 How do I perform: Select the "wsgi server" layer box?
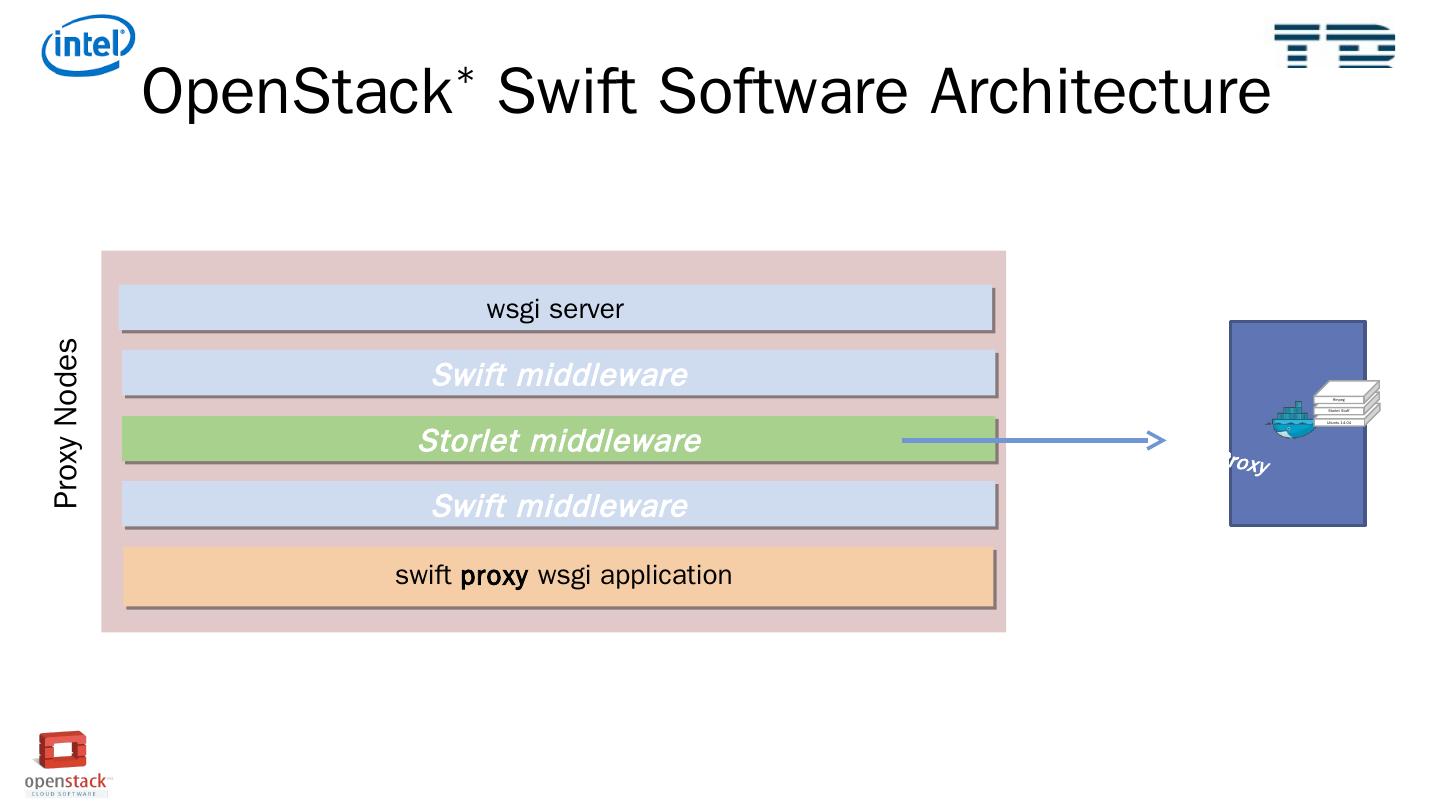(x=556, y=309)
